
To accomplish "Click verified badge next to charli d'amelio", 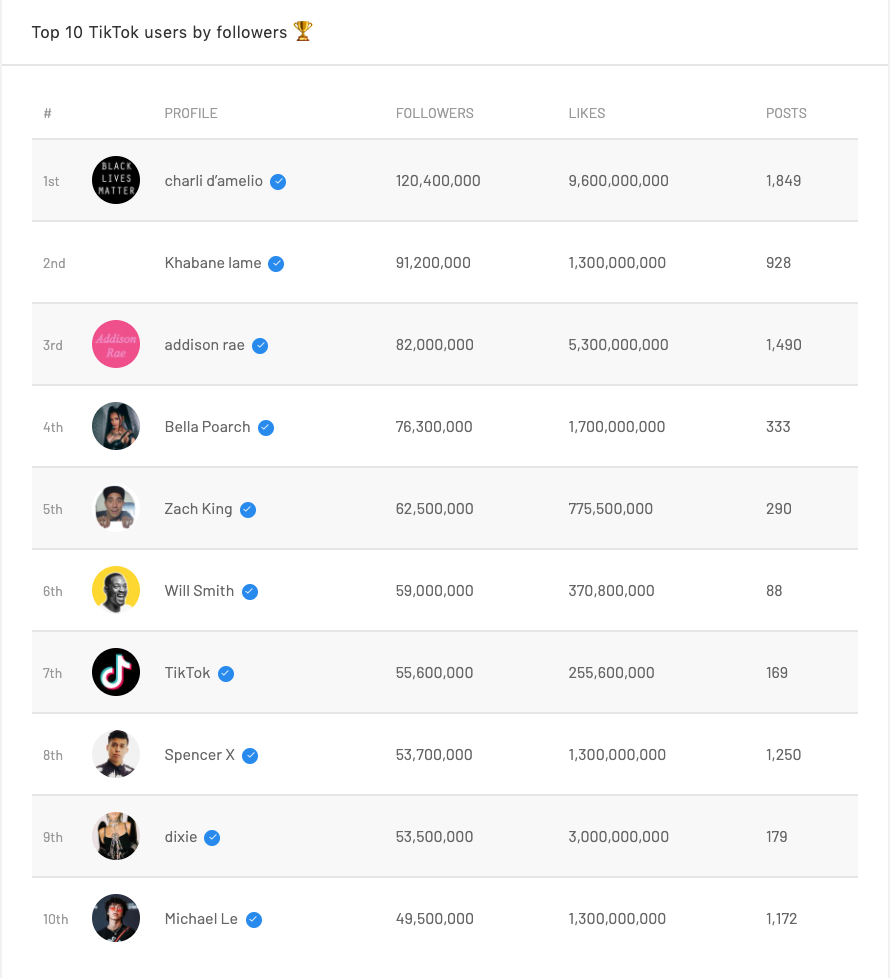I will coord(278,182).
